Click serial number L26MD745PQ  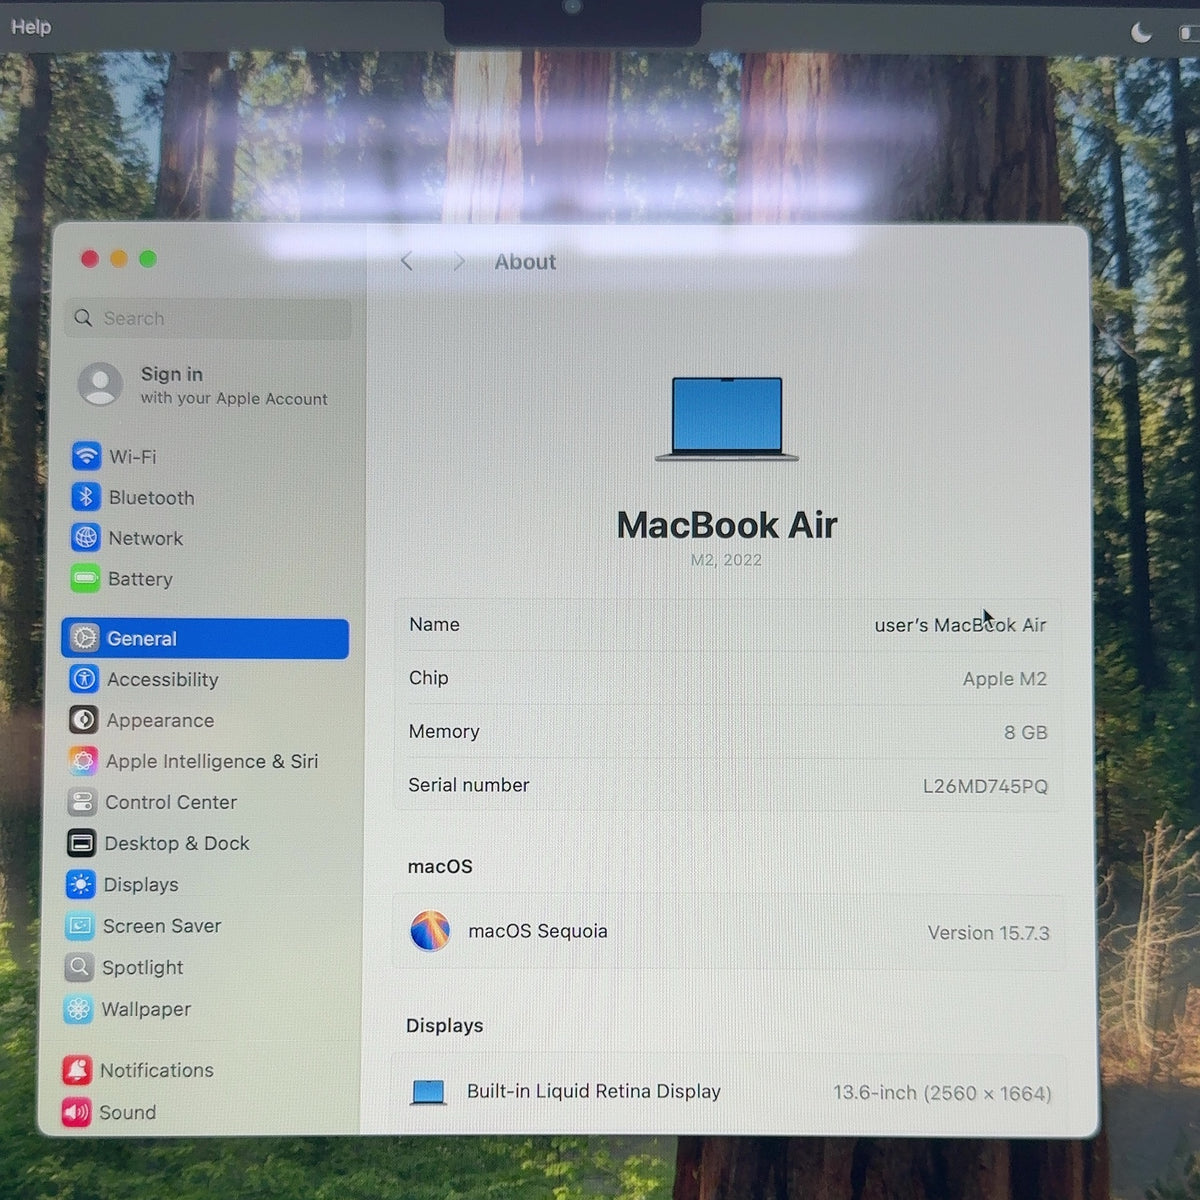tap(985, 786)
